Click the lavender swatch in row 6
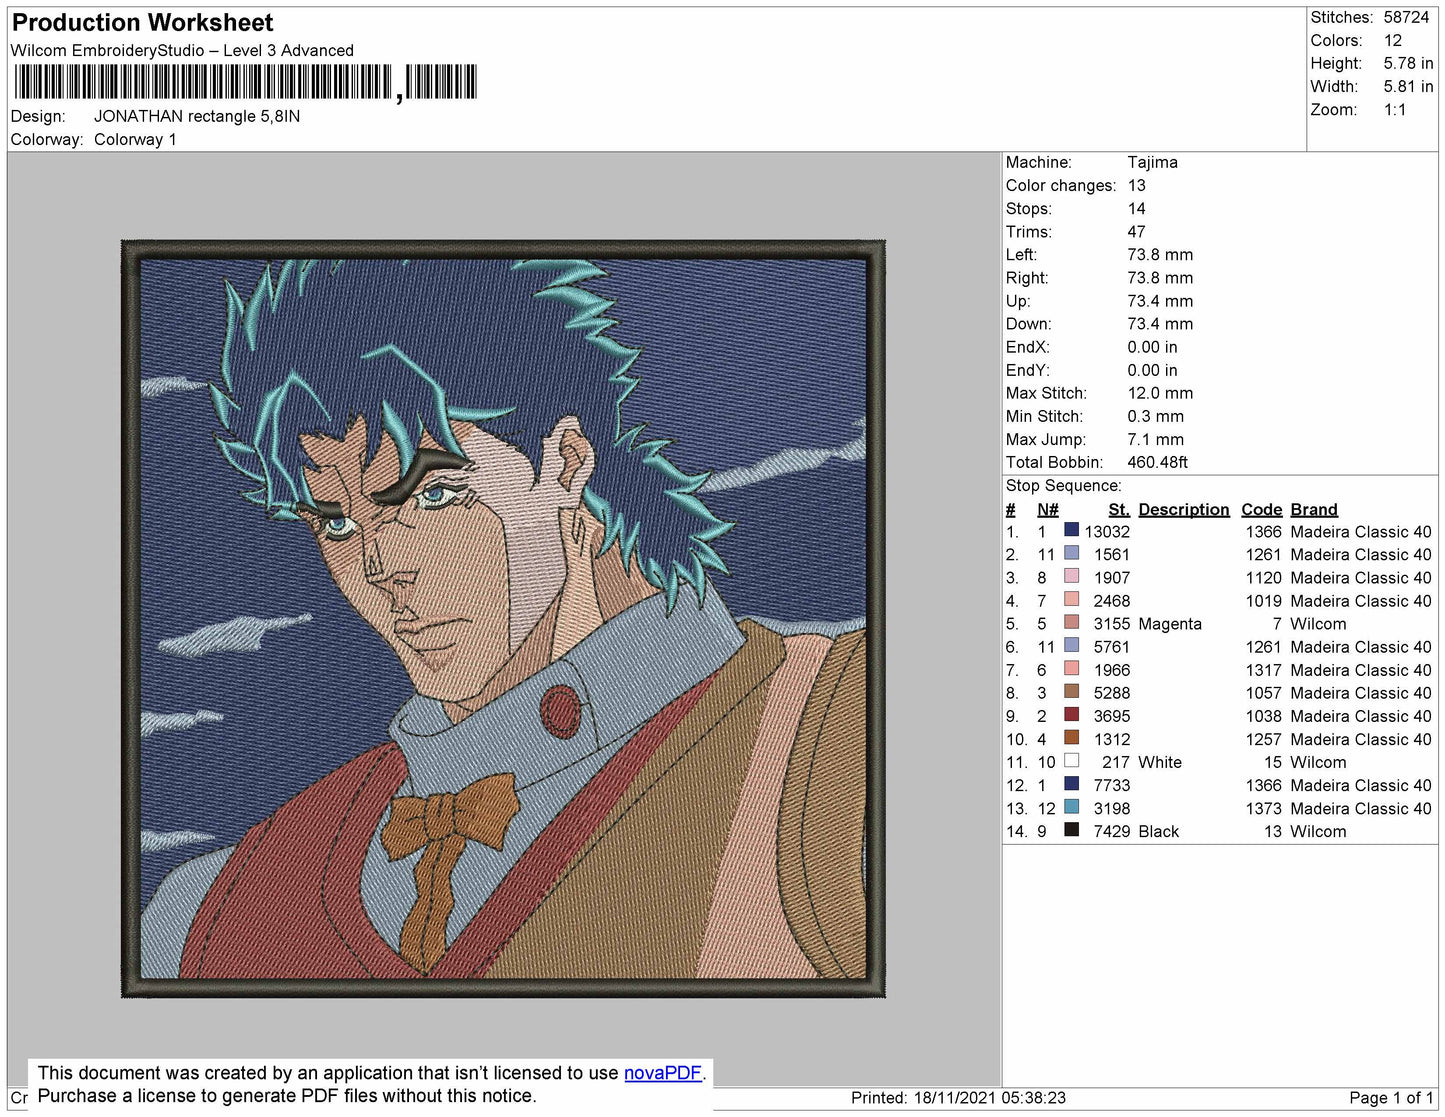 (x=1072, y=645)
